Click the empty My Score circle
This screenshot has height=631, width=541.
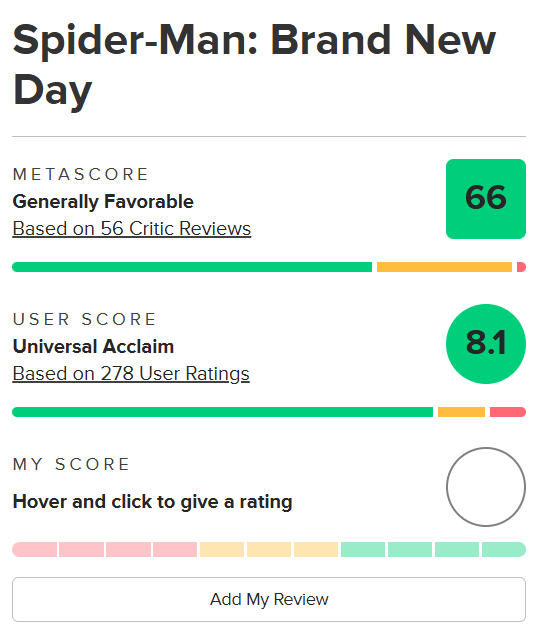click(486, 487)
